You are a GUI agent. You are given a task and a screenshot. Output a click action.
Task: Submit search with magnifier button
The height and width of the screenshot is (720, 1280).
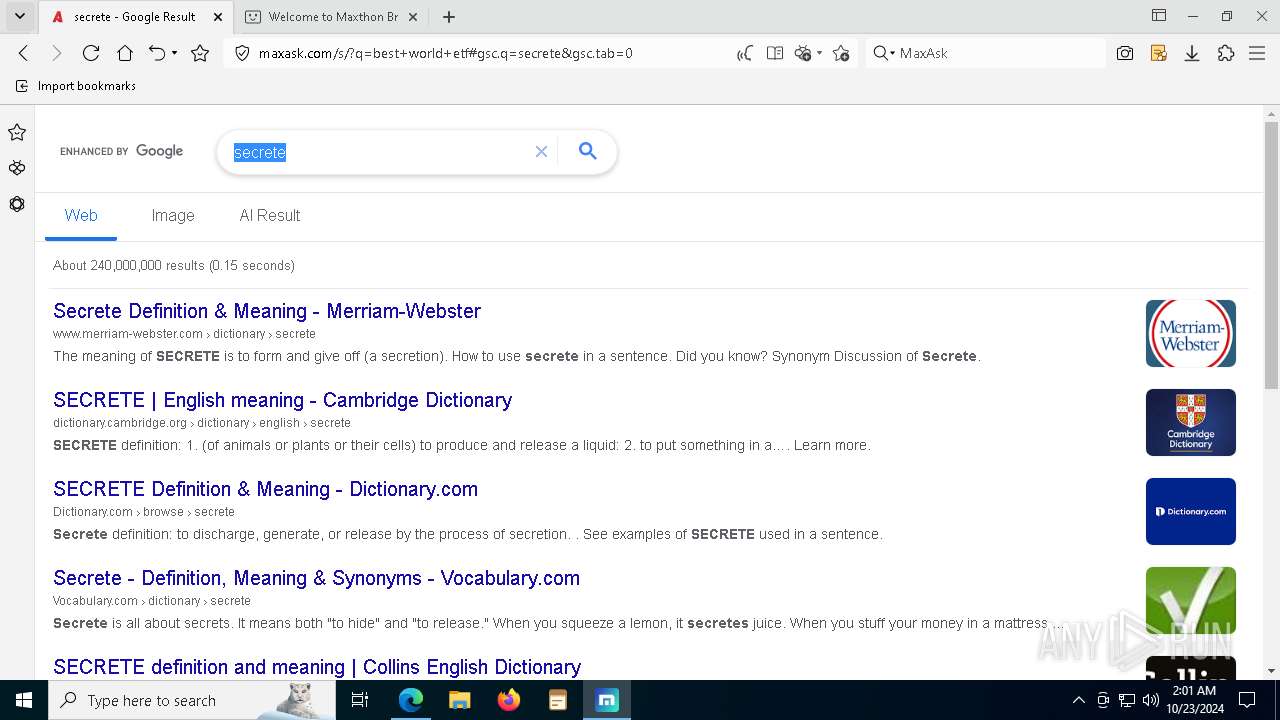pyautogui.click(x=588, y=151)
